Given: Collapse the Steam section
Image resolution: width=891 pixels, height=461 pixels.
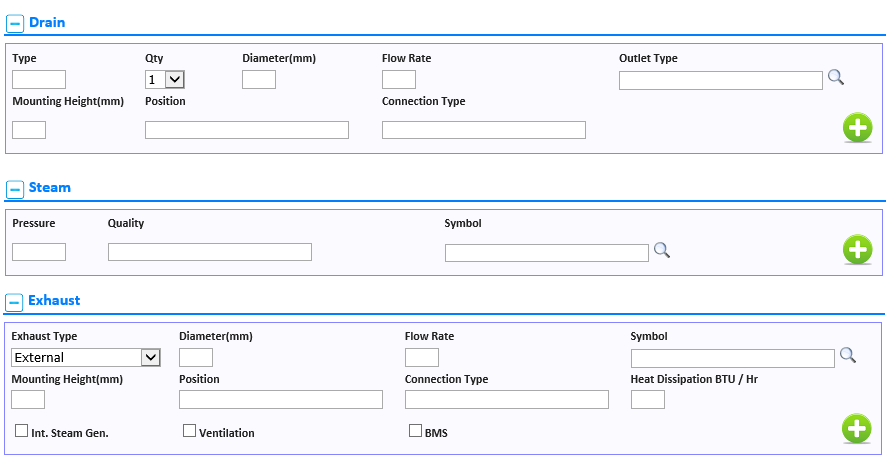Looking at the screenshot, I should tap(15, 189).
